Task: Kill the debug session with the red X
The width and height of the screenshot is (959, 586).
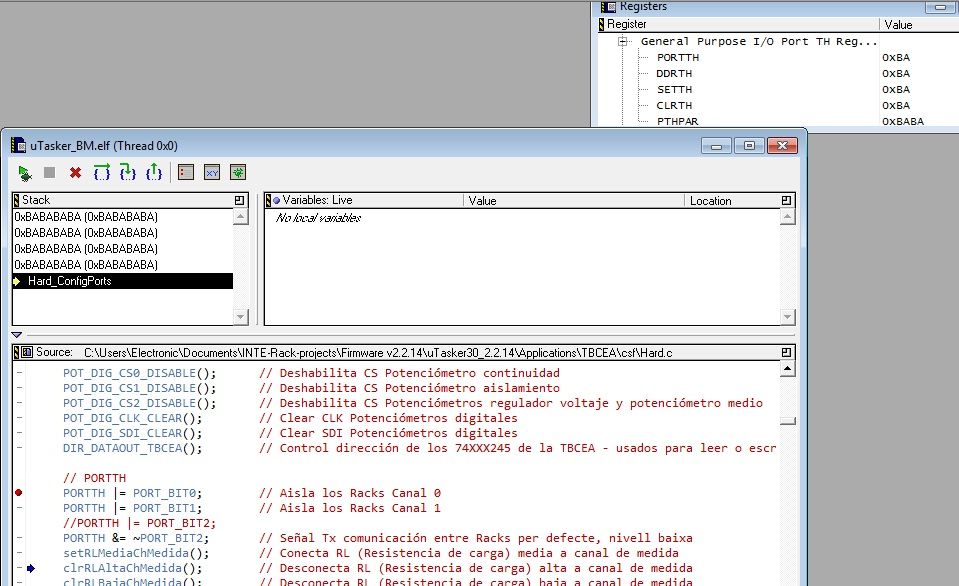Action: click(75, 173)
